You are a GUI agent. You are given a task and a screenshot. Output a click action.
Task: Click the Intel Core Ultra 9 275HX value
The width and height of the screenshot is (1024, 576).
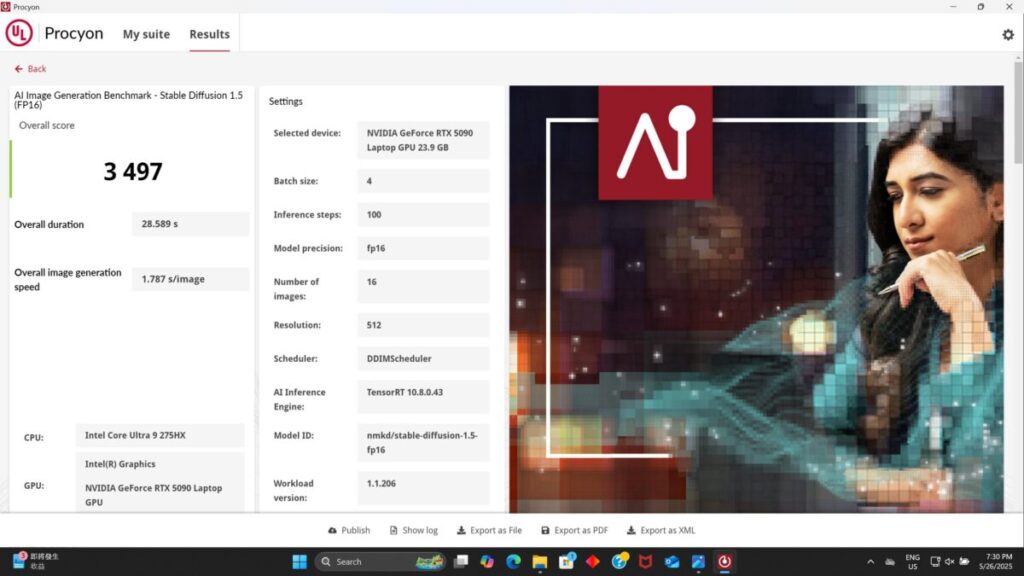click(160, 436)
